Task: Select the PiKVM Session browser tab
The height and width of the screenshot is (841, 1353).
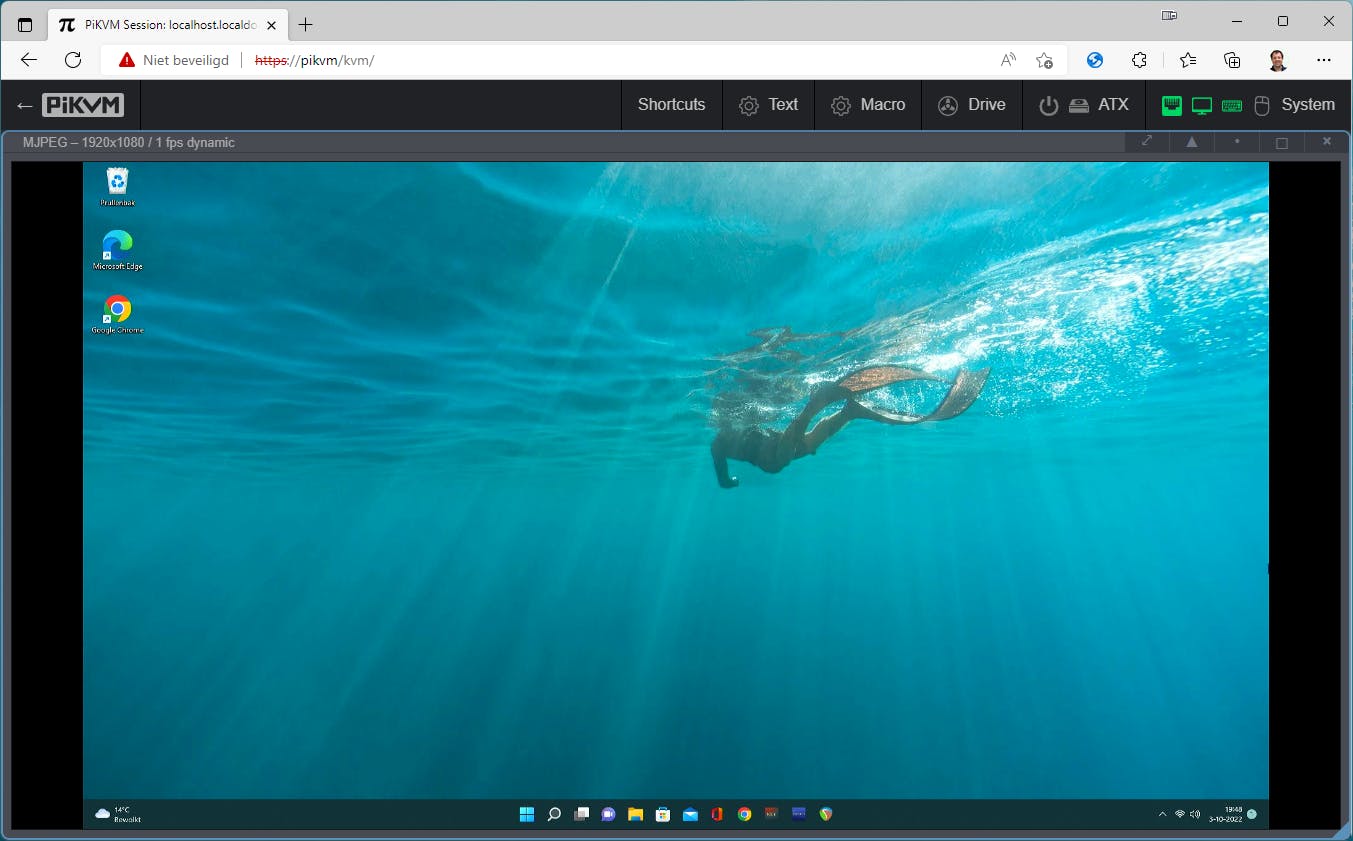Action: (167, 24)
